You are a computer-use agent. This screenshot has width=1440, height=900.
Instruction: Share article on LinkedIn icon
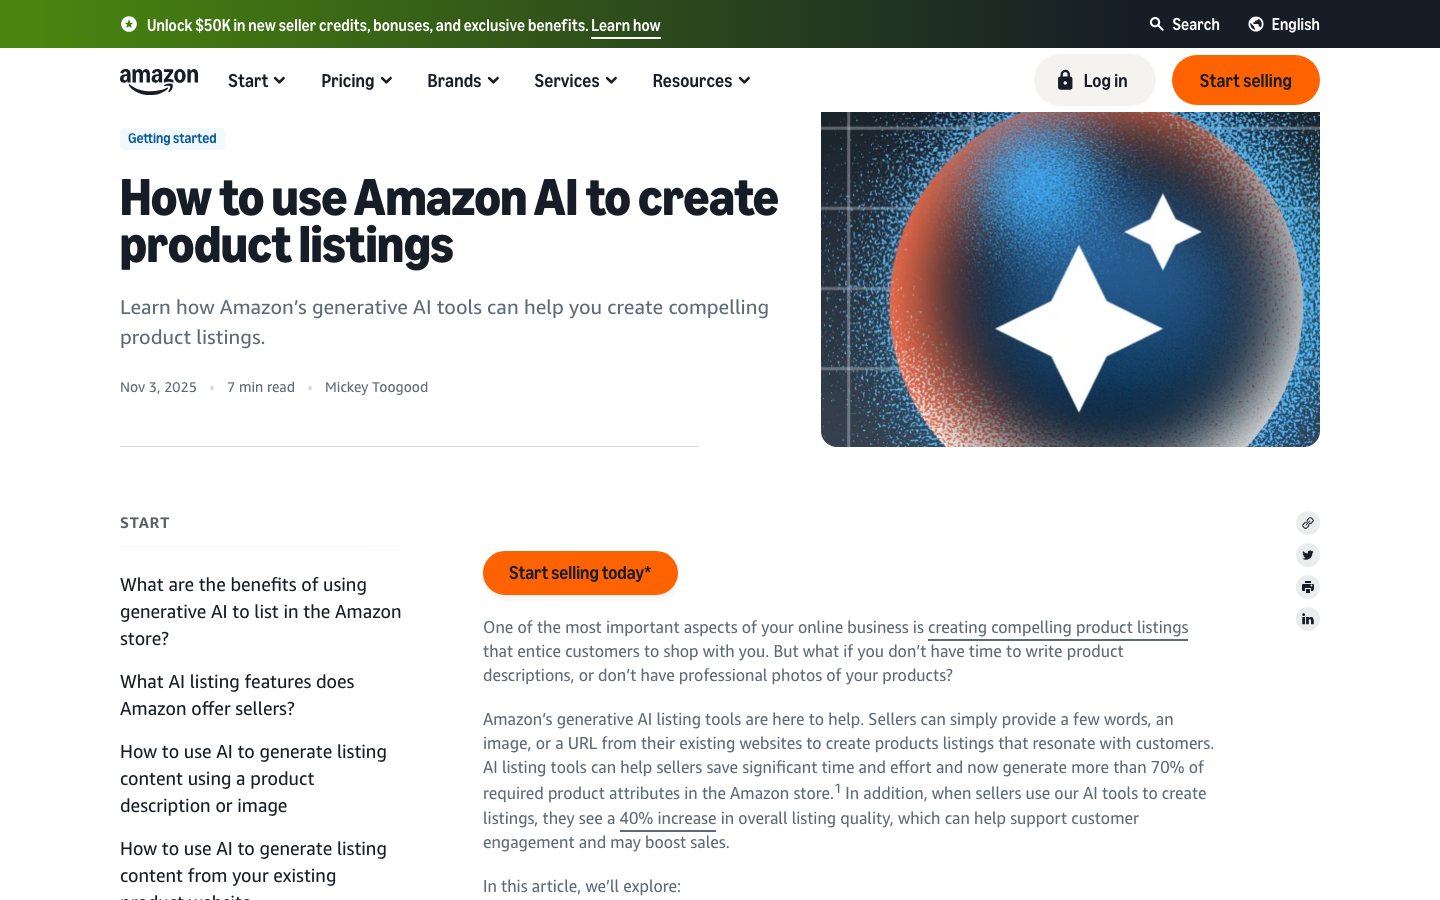(1308, 619)
